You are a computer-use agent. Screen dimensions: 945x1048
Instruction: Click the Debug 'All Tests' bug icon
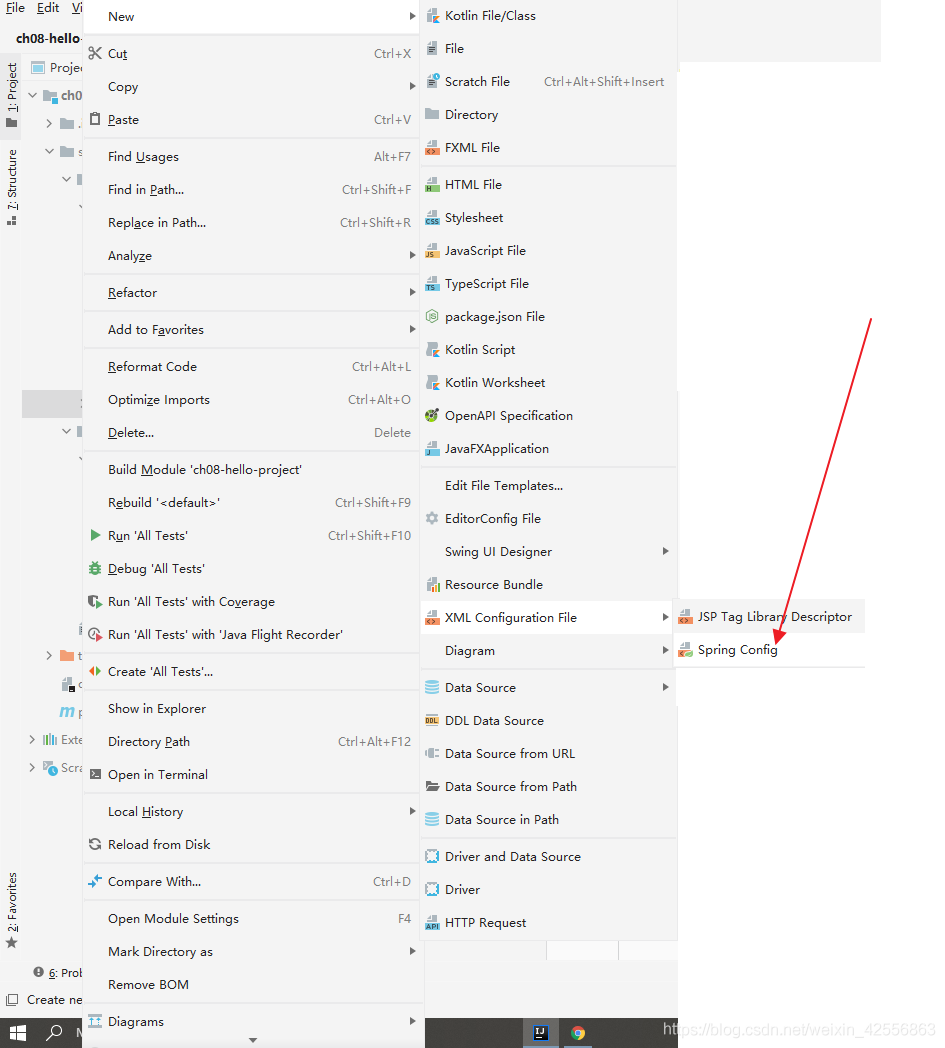95,568
